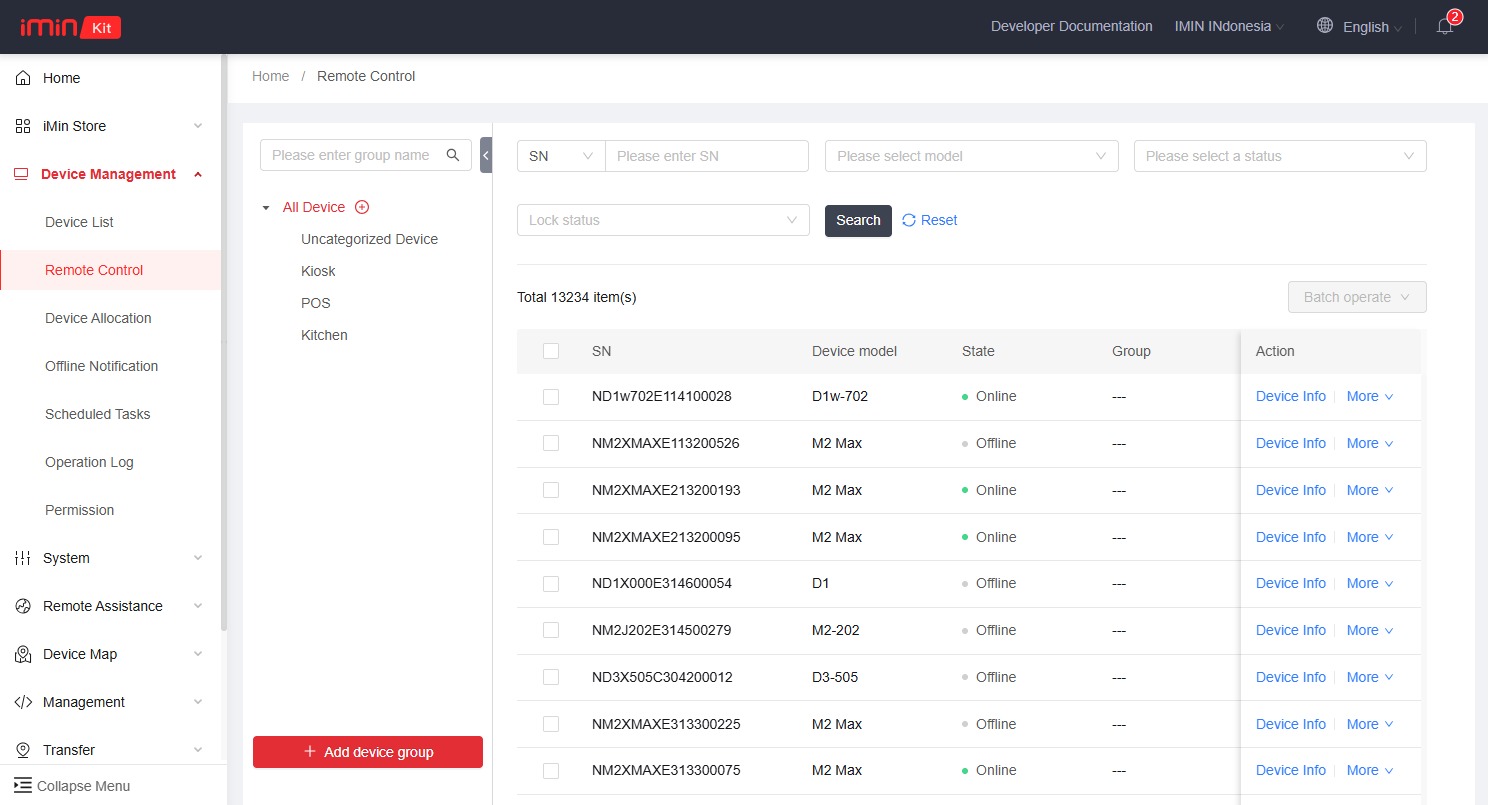Screen dimensions: 1488x805
Task: Expand More options for NM2XMAXE113200526
Action: (x=1369, y=443)
